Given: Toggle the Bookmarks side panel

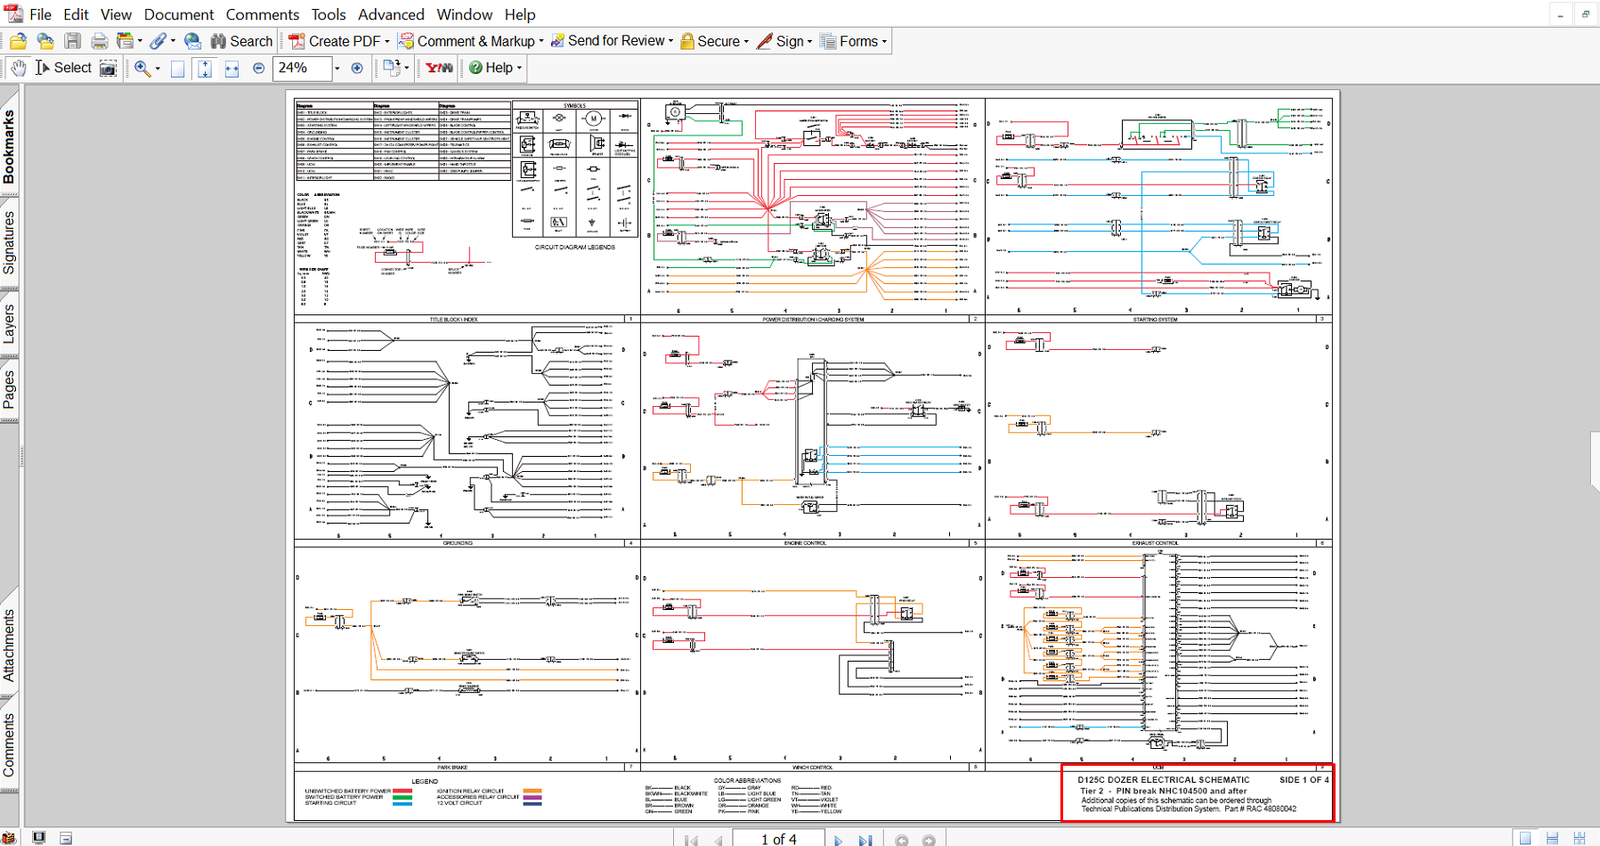Looking at the screenshot, I should point(9,146).
